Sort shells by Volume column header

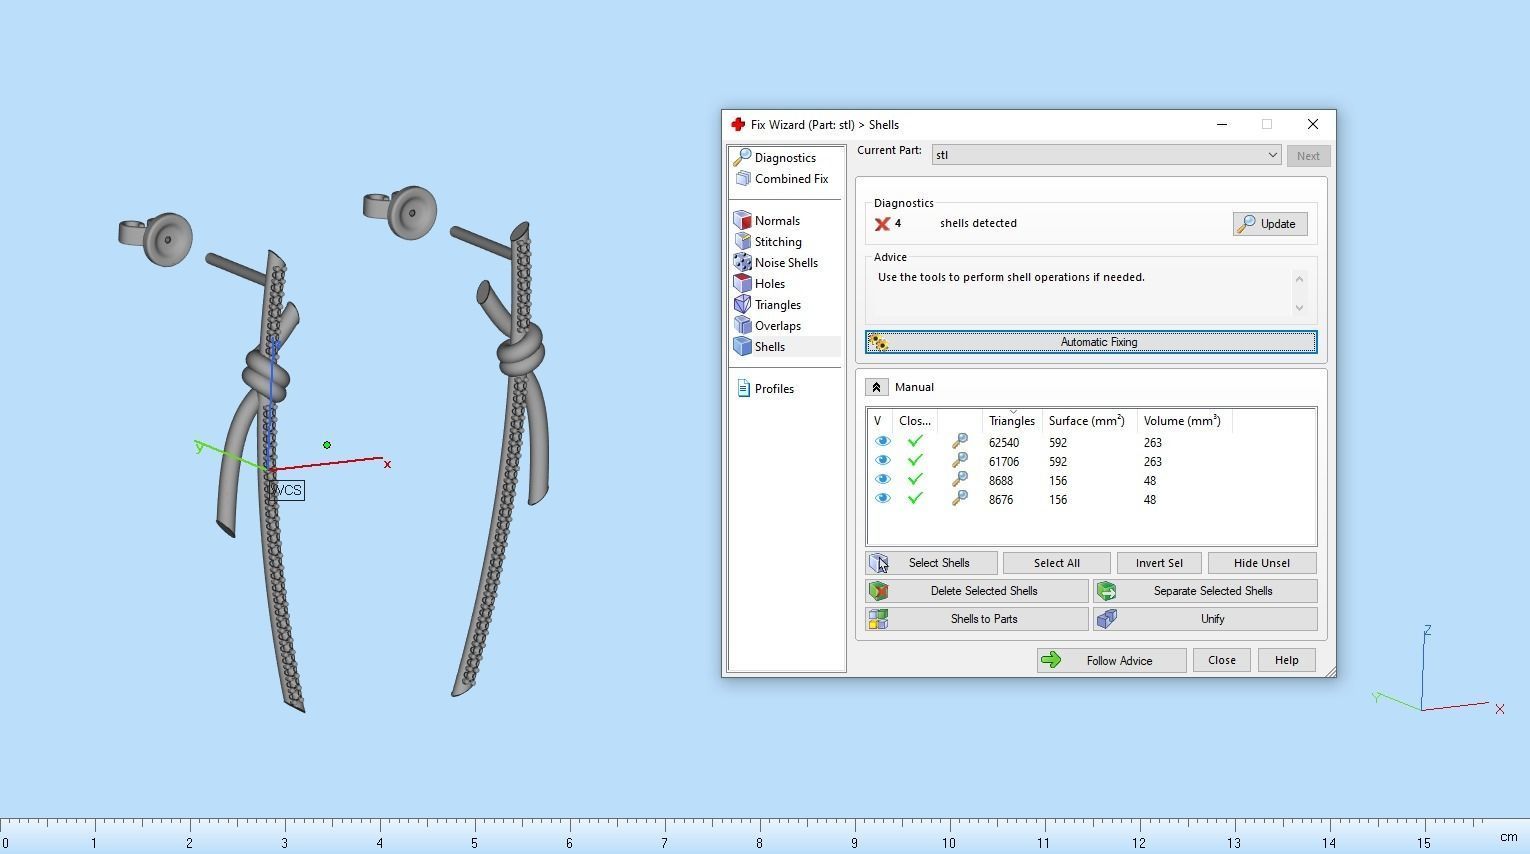pos(1185,421)
